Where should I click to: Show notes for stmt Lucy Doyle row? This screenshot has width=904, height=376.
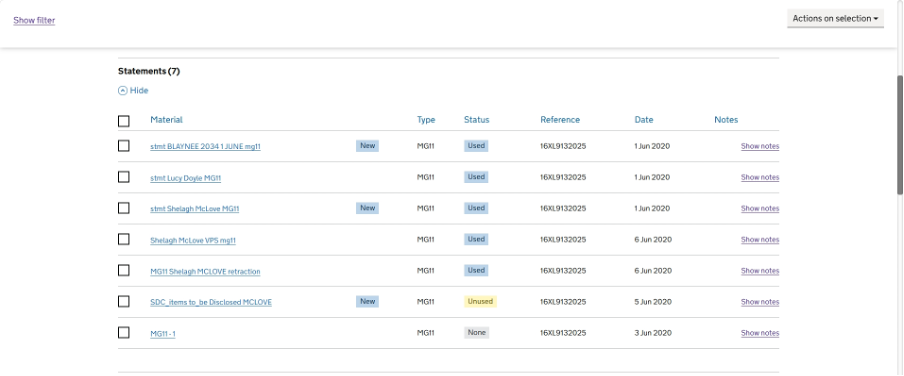[760, 178]
